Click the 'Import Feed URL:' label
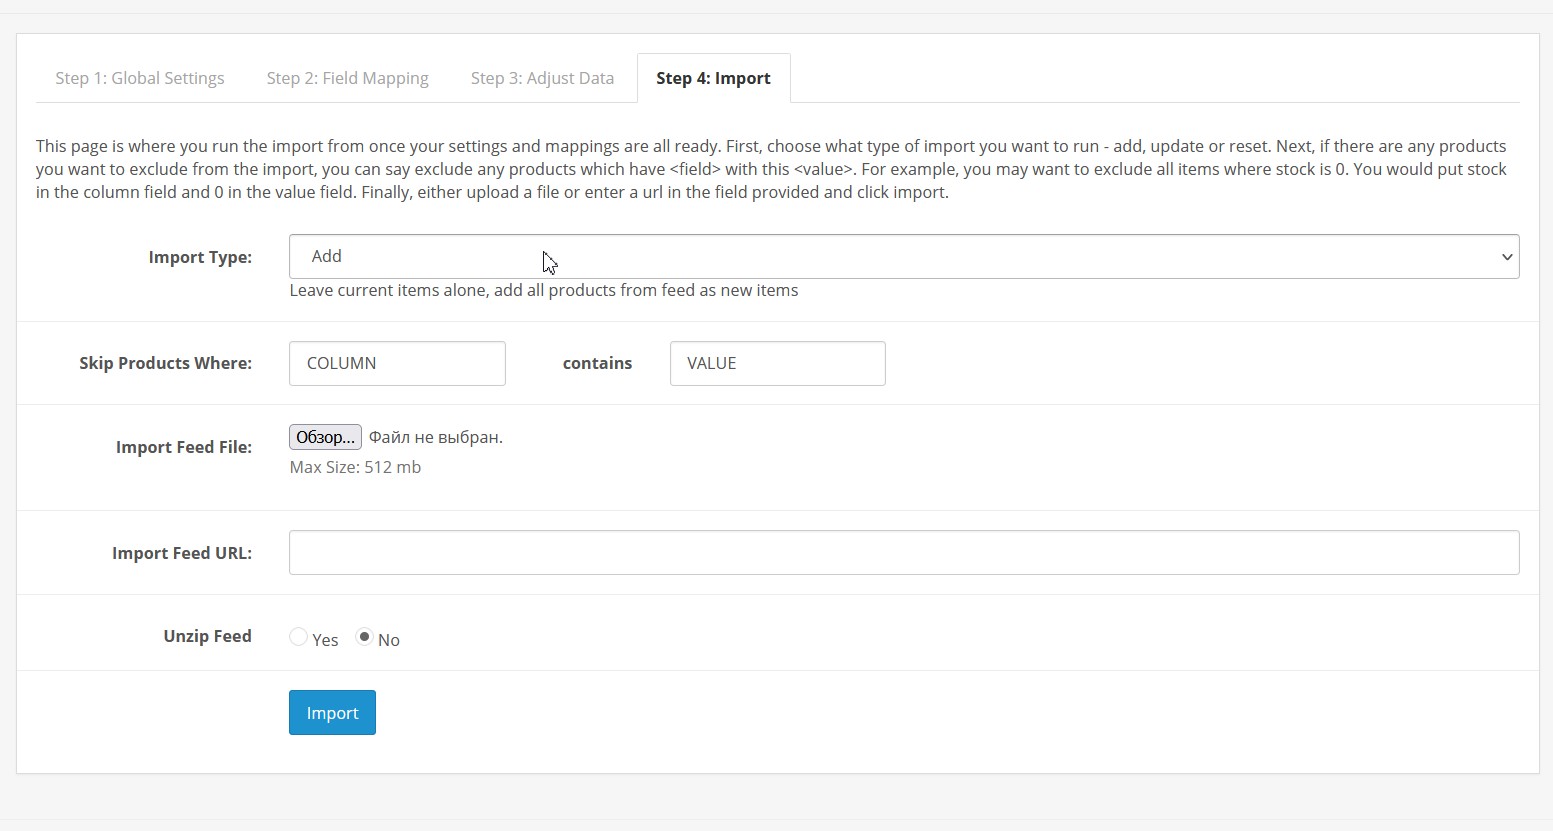The height and width of the screenshot is (831, 1553). coord(181,553)
